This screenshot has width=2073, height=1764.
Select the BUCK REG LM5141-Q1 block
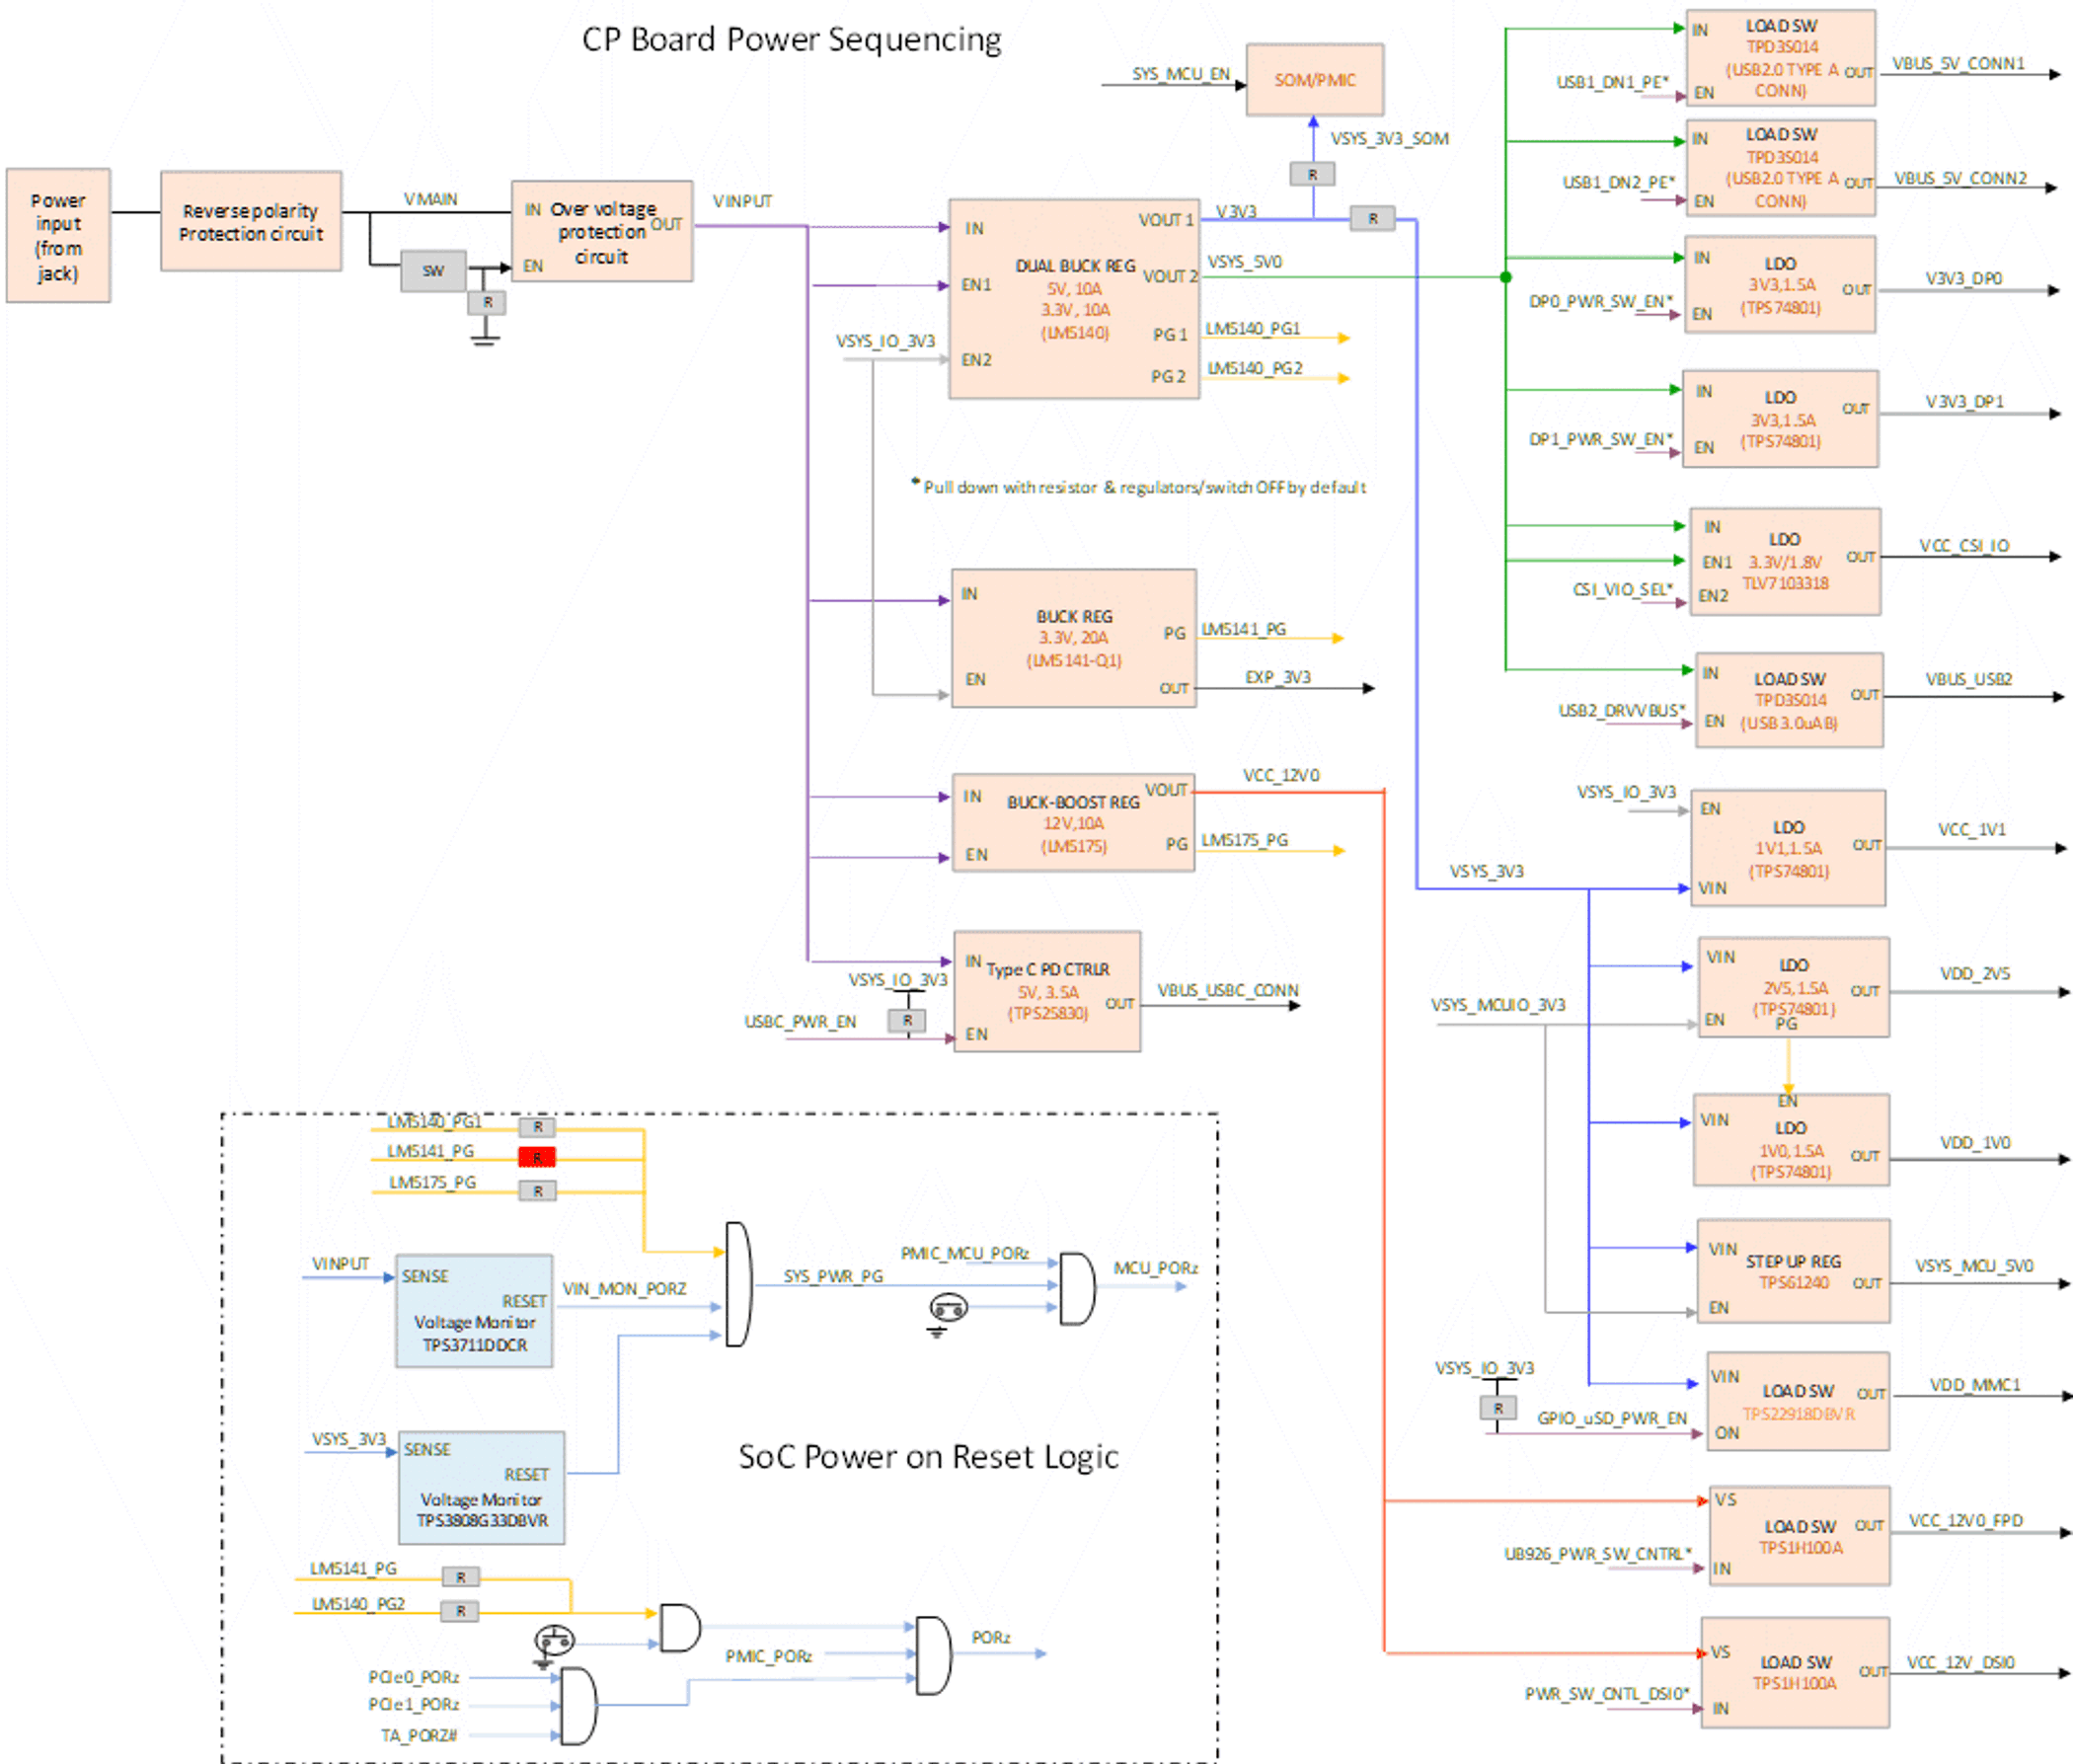1074,638
